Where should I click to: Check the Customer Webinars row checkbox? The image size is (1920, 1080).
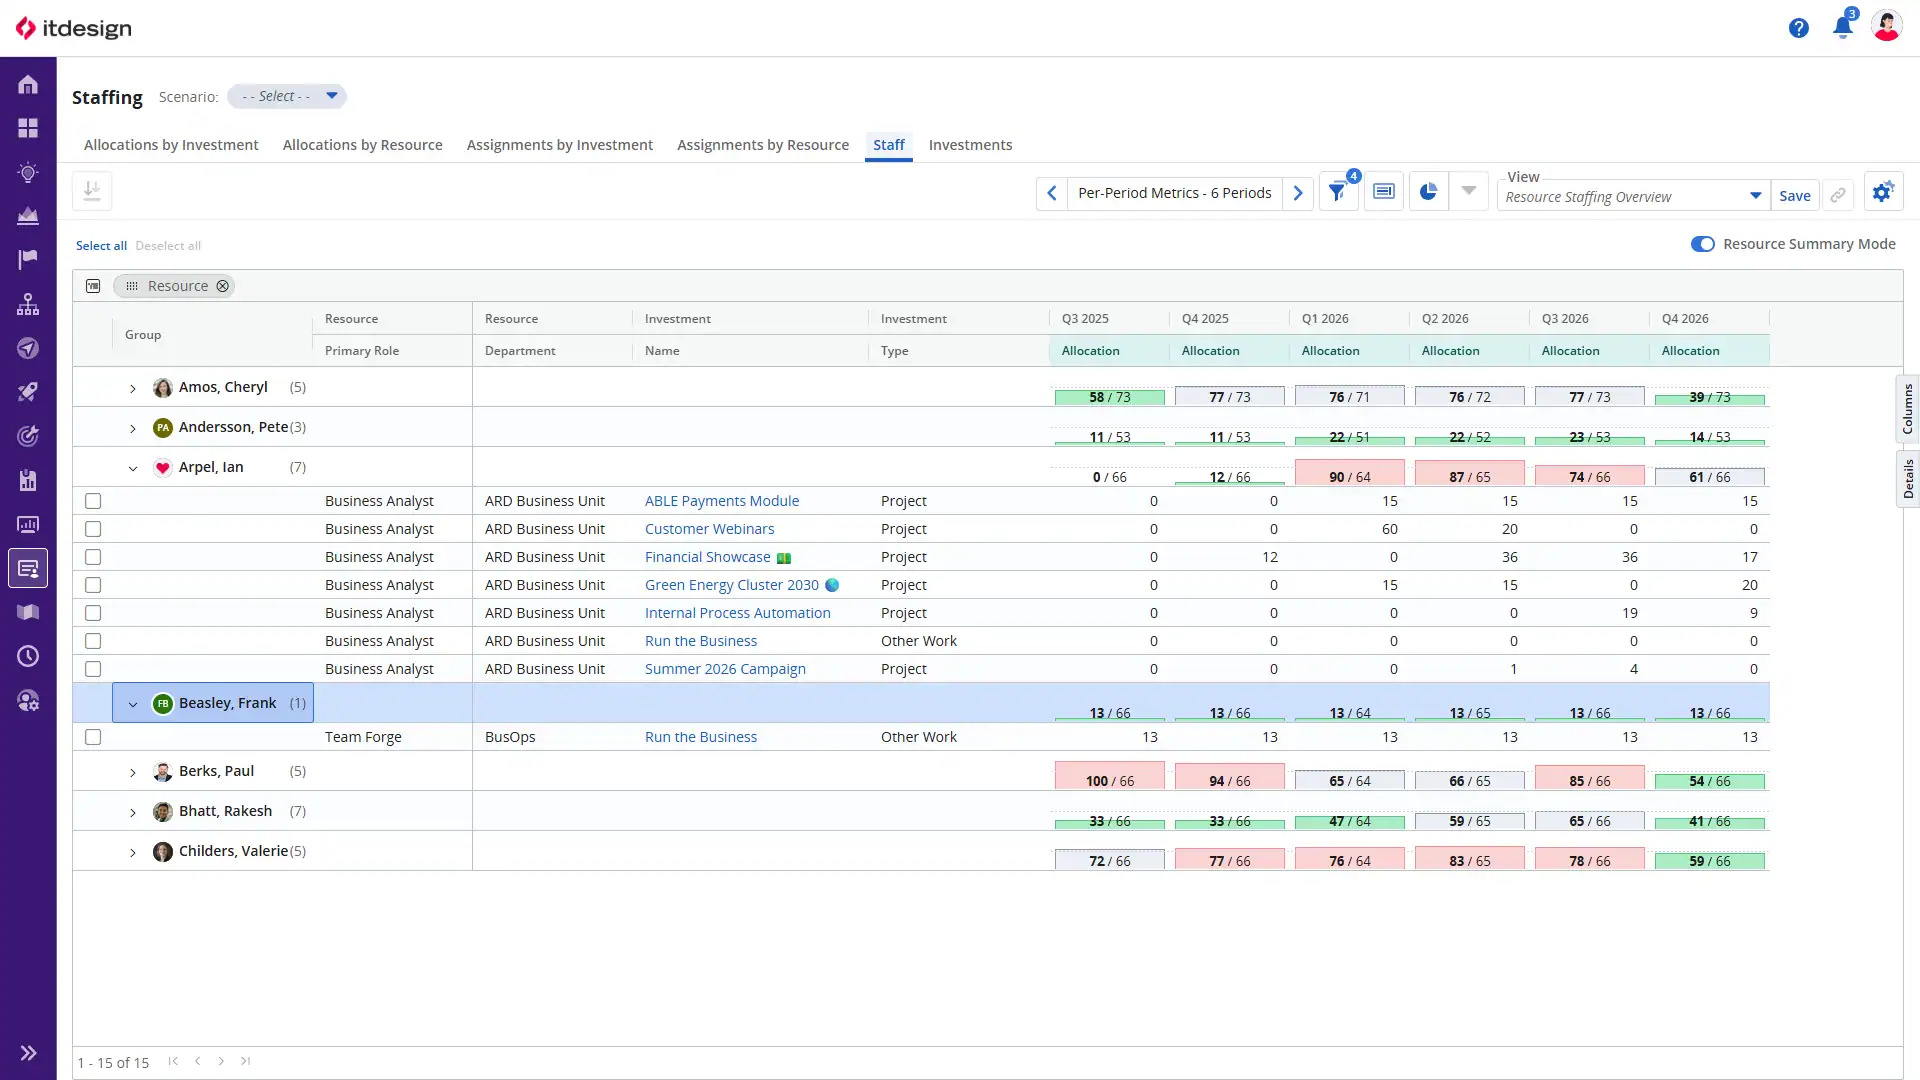click(x=93, y=529)
